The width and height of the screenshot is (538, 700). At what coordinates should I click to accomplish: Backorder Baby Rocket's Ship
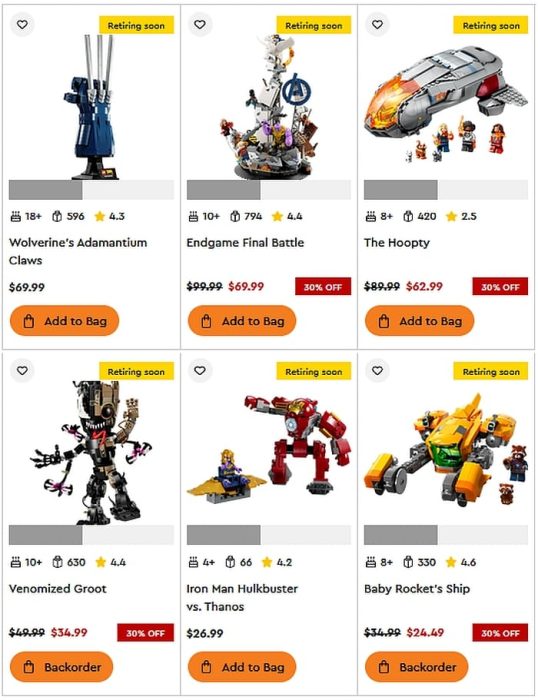click(x=416, y=667)
